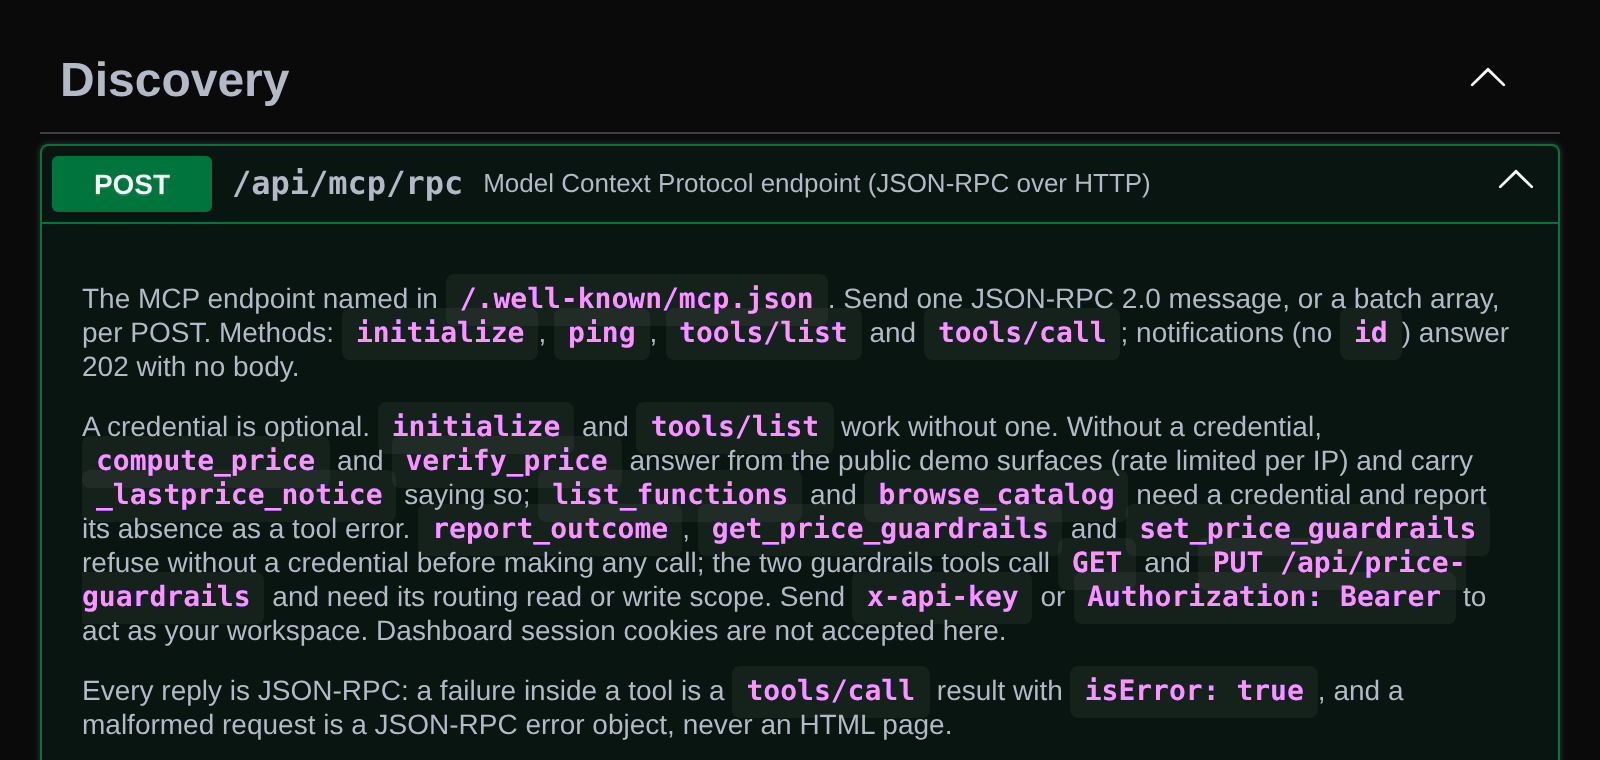Image resolution: width=1600 pixels, height=760 pixels.
Task: Click the '_lastprice_notice' code tag
Action: click(x=240, y=495)
